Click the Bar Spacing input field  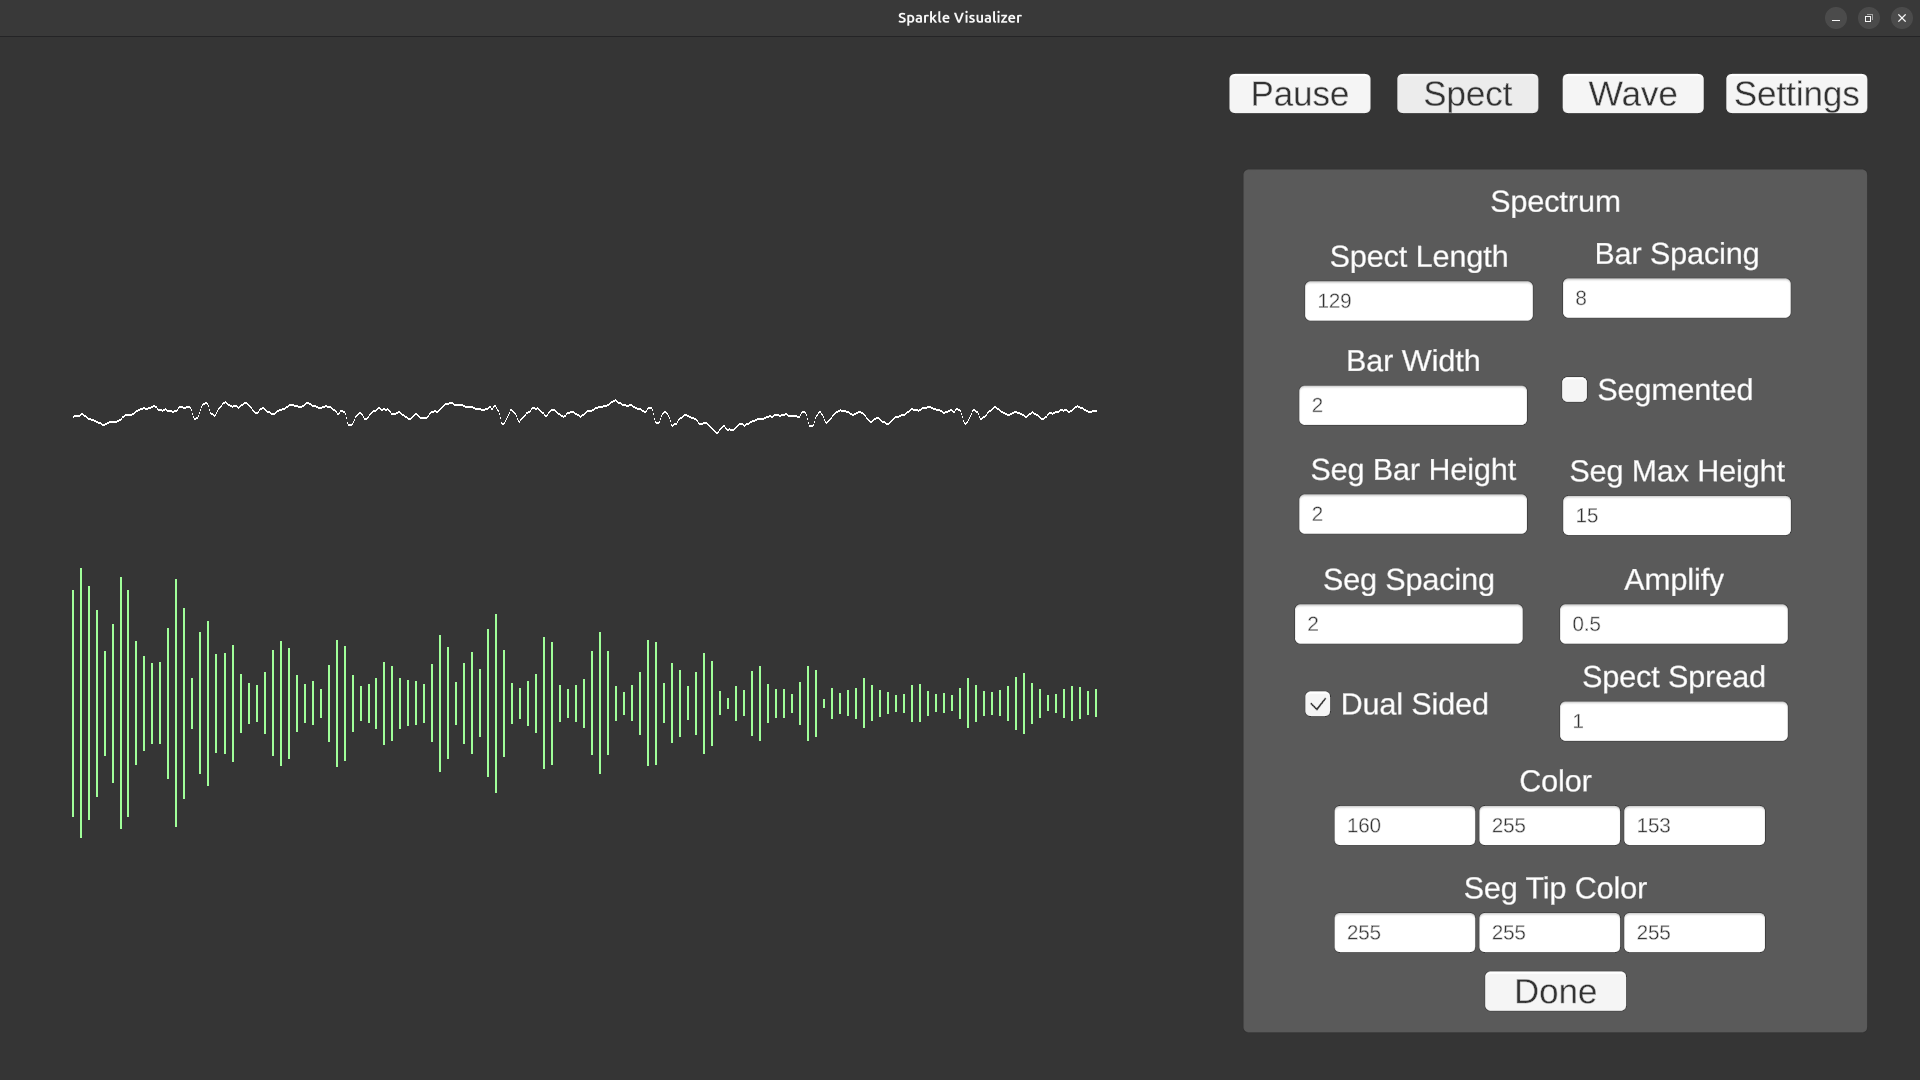1676,298
